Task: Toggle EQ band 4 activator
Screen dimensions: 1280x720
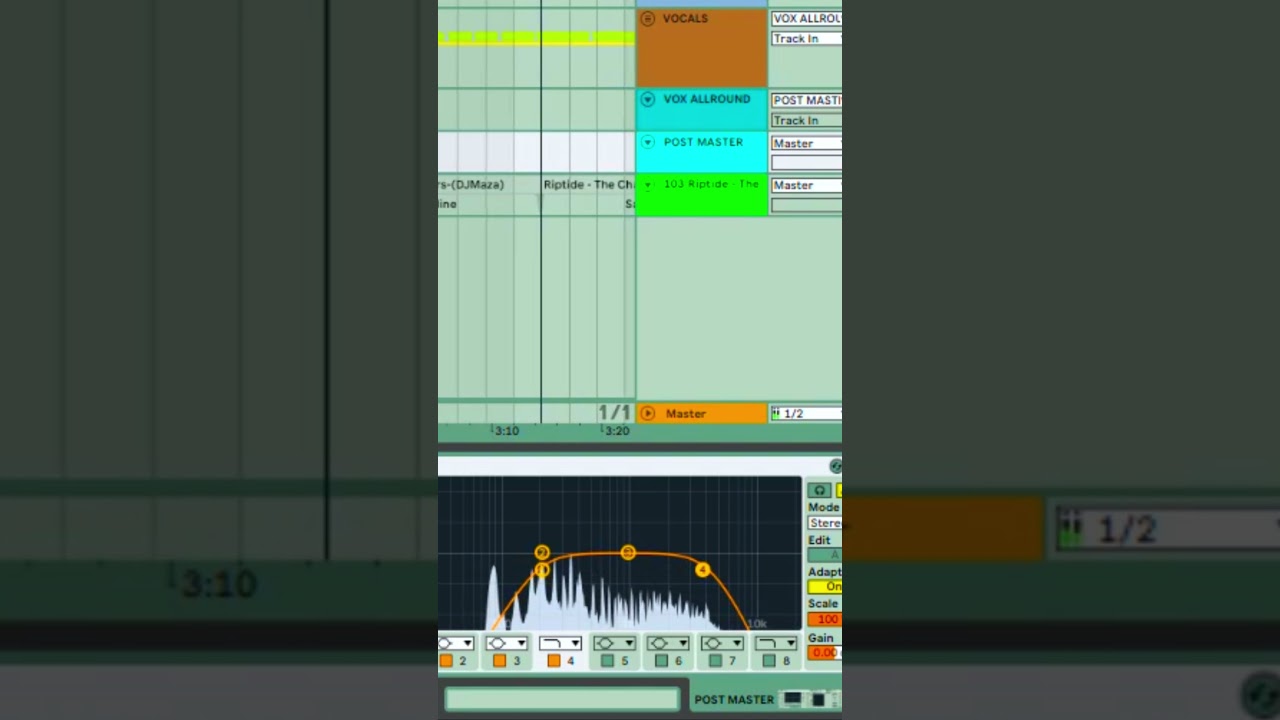Action: 553,661
